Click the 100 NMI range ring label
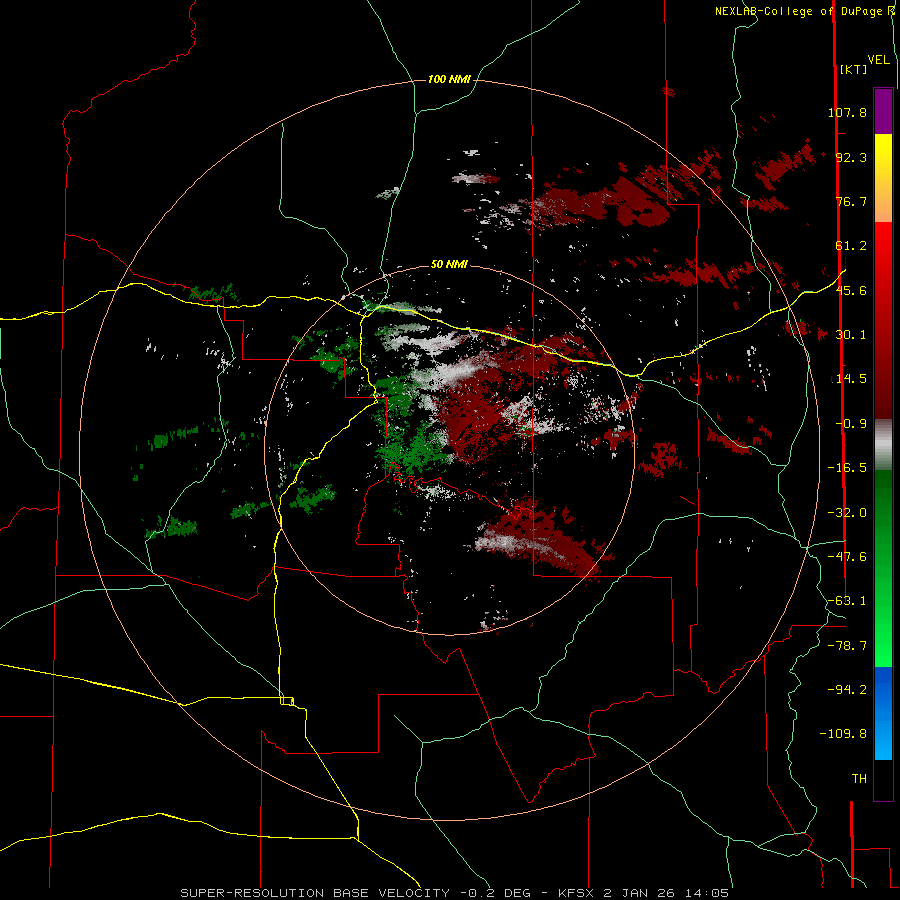The height and width of the screenshot is (900, 900). [449, 79]
